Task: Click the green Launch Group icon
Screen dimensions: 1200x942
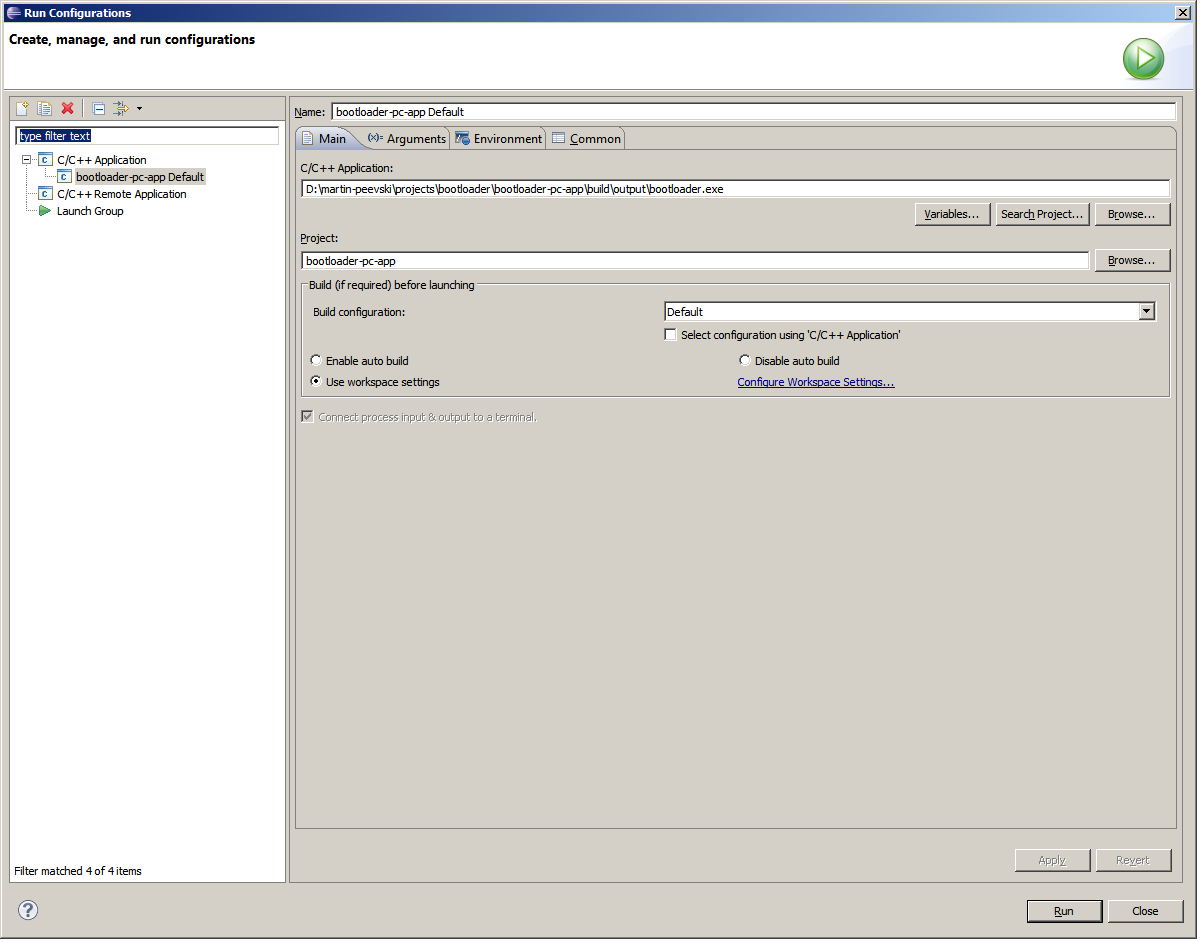Action: 45,211
